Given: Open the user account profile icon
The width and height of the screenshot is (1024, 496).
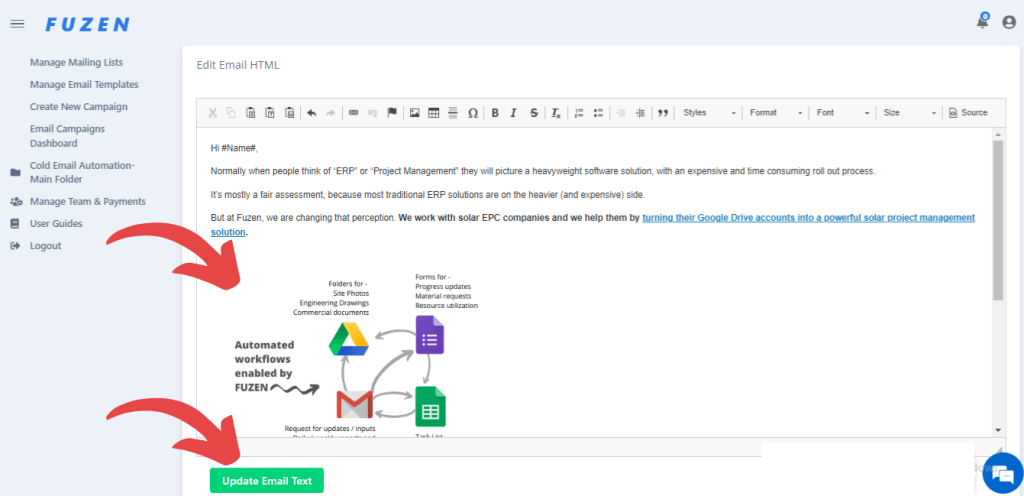Looking at the screenshot, I should 1009,23.
